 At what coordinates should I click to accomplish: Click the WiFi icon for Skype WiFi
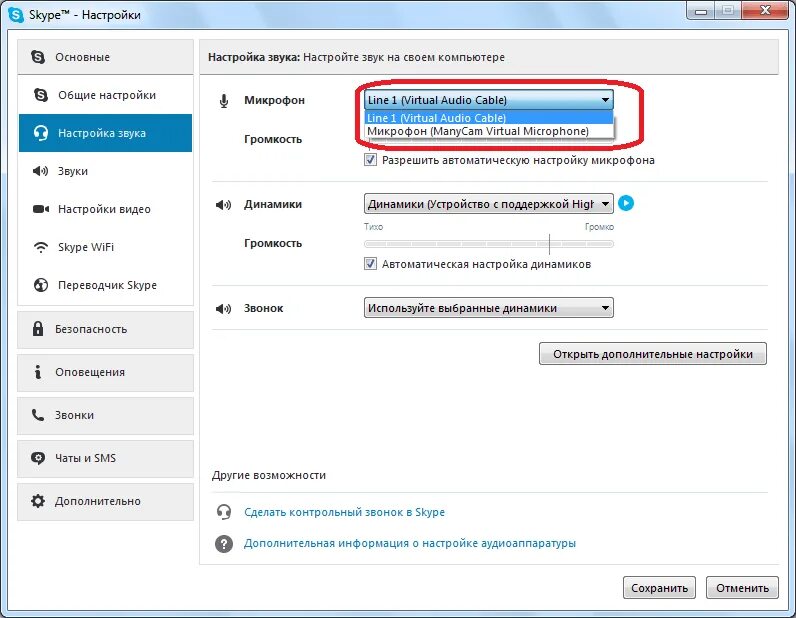click(x=41, y=247)
